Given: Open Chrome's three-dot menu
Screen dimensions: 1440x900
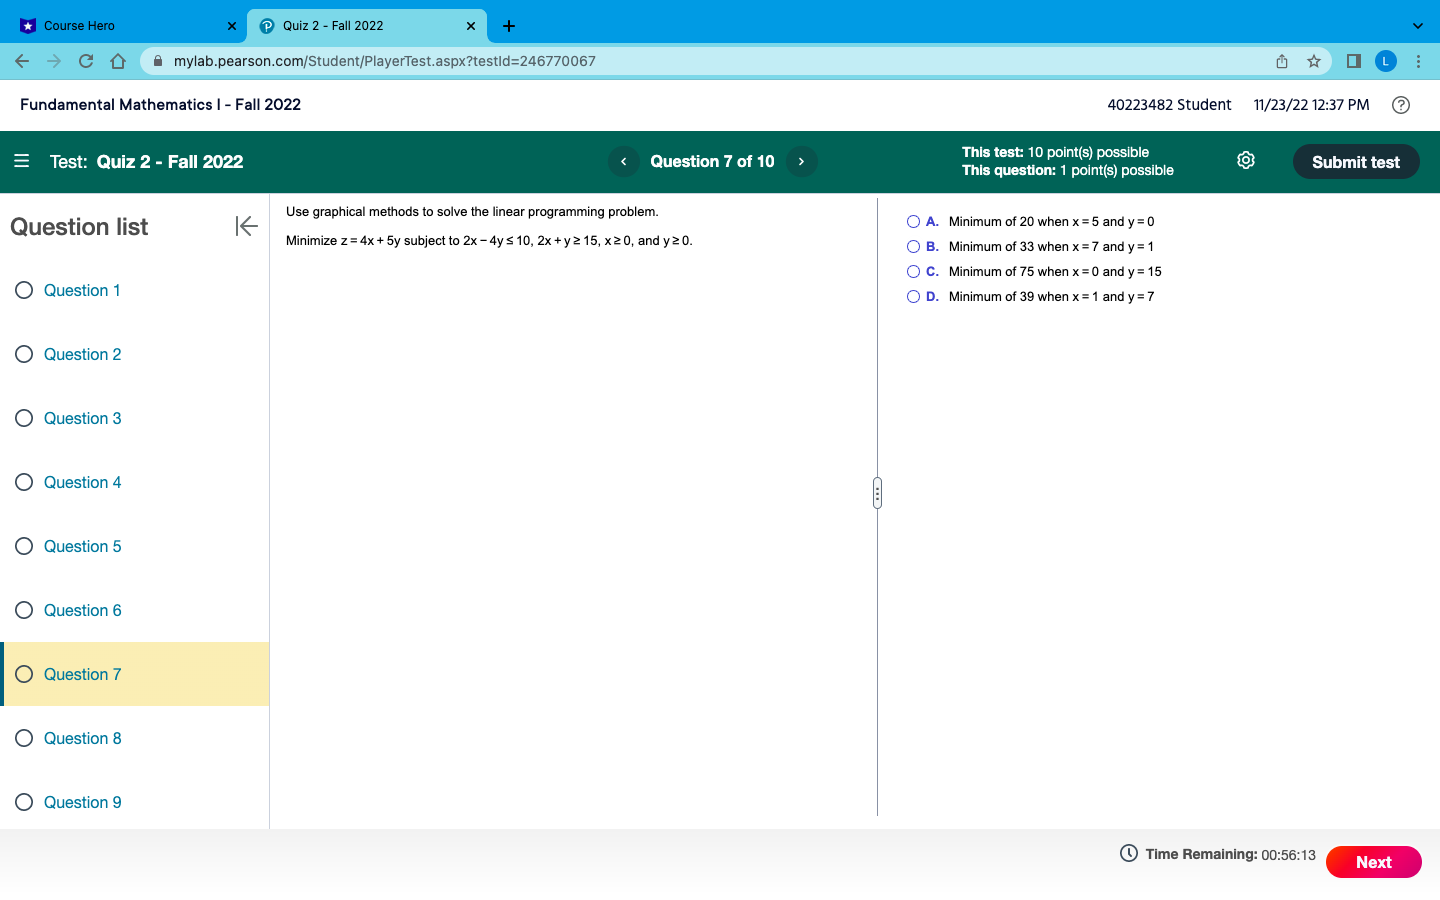Looking at the screenshot, I should tap(1420, 61).
